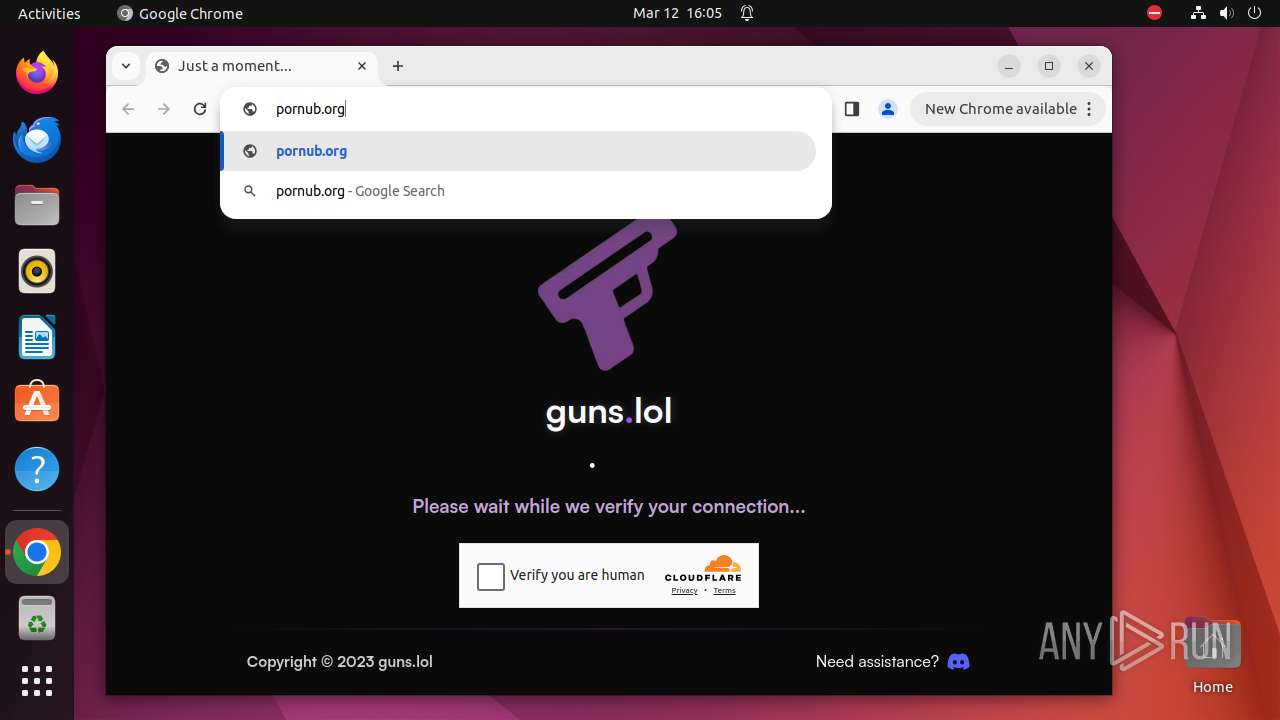Viewport: 1280px width, 720px height.
Task: Click the red do-not-disturb indicator icon
Action: 1154,13
